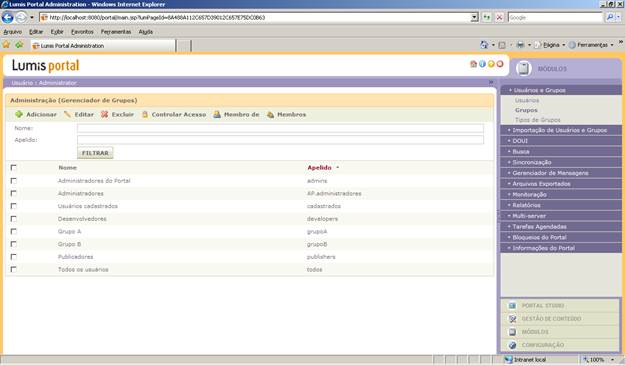Click the Apelido filter input field
Screen dimensions: 625x366
click(280, 140)
